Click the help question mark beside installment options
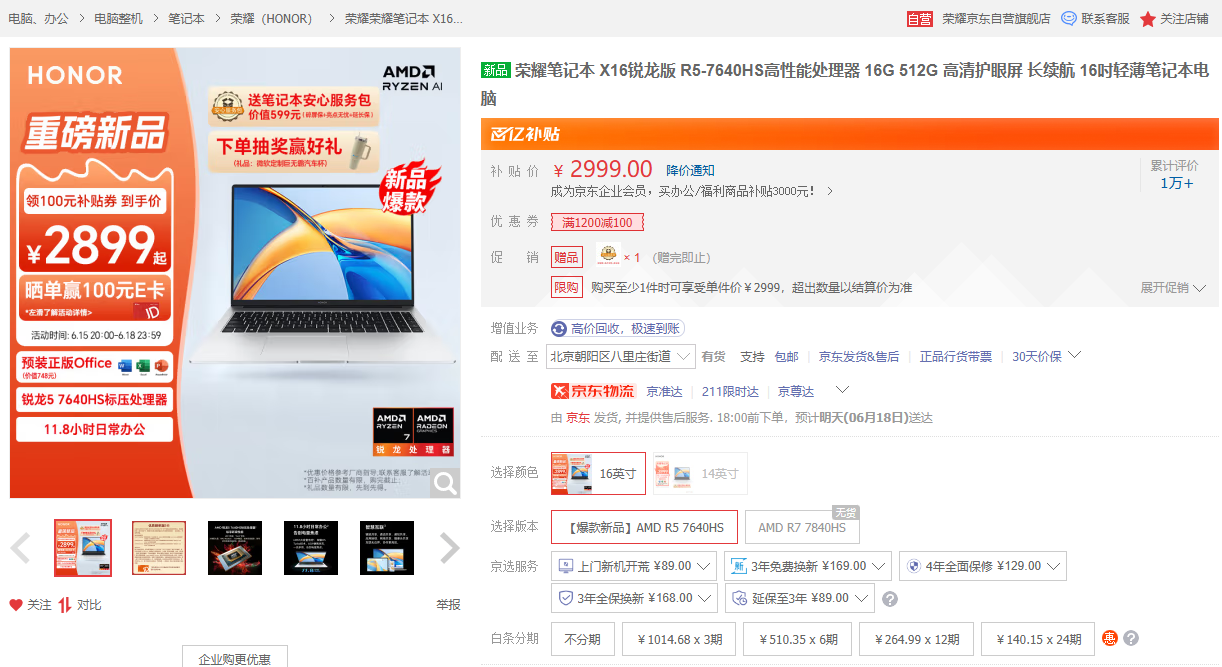The width and height of the screenshot is (1222, 667). tap(1131, 639)
